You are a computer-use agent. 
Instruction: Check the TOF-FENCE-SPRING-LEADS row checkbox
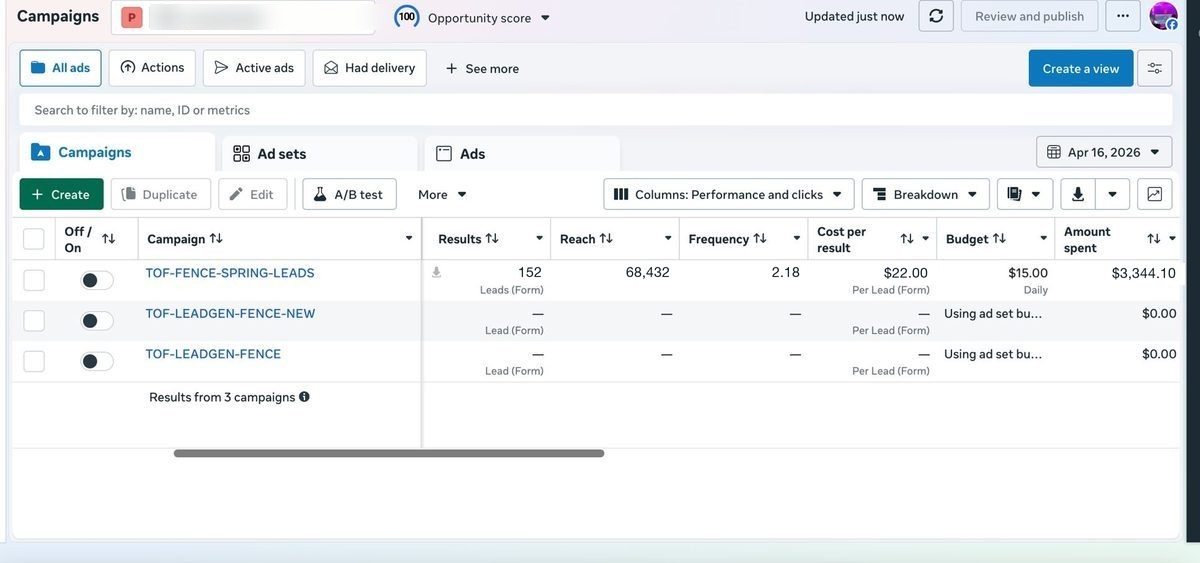pos(34,280)
